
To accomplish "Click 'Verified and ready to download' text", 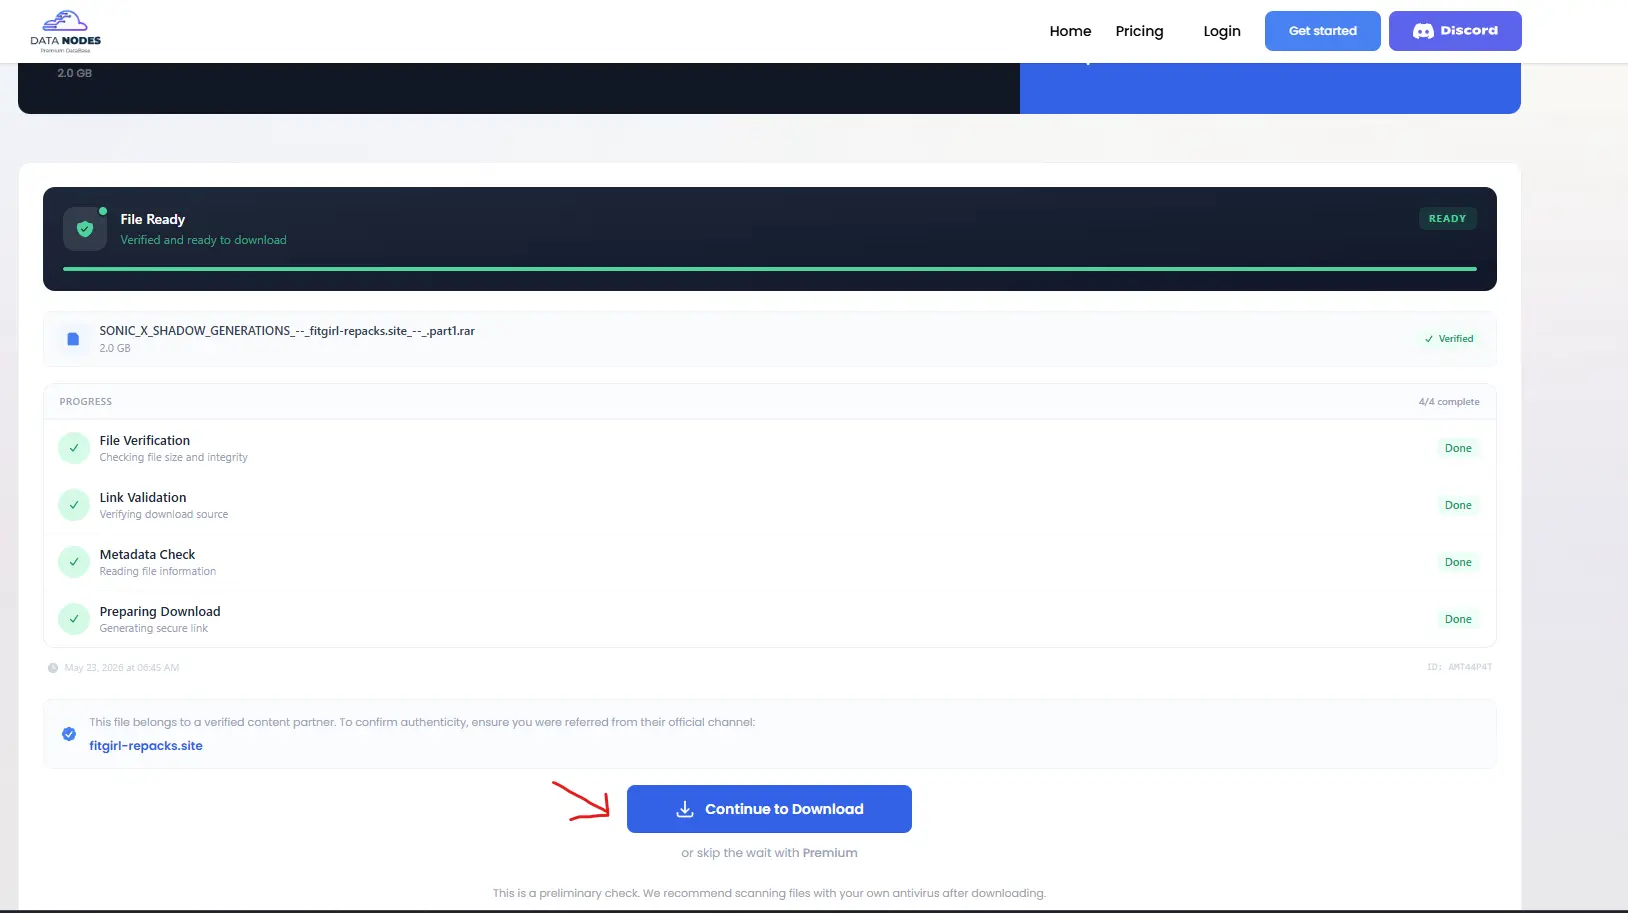I will point(204,240).
